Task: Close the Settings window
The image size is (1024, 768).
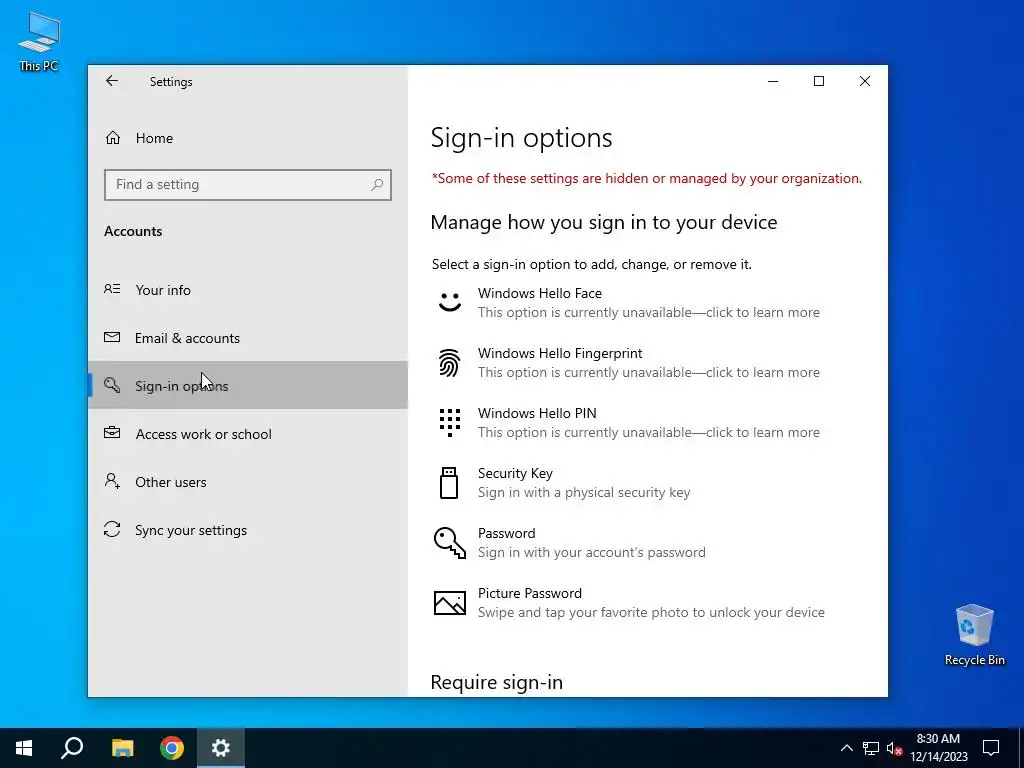Action: pyautogui.click(x=865, y=81)
